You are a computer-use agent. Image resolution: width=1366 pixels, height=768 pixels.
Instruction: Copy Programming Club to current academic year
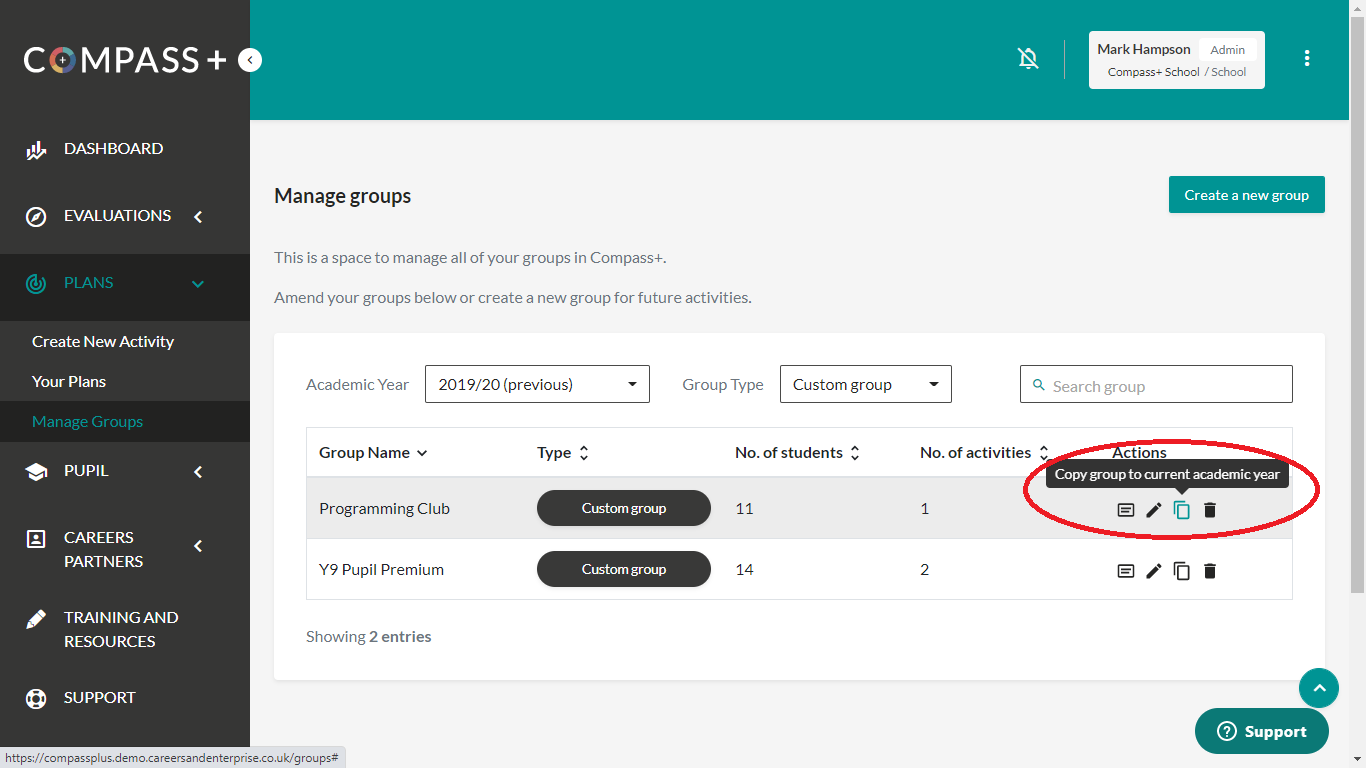tap(1182, 510)
